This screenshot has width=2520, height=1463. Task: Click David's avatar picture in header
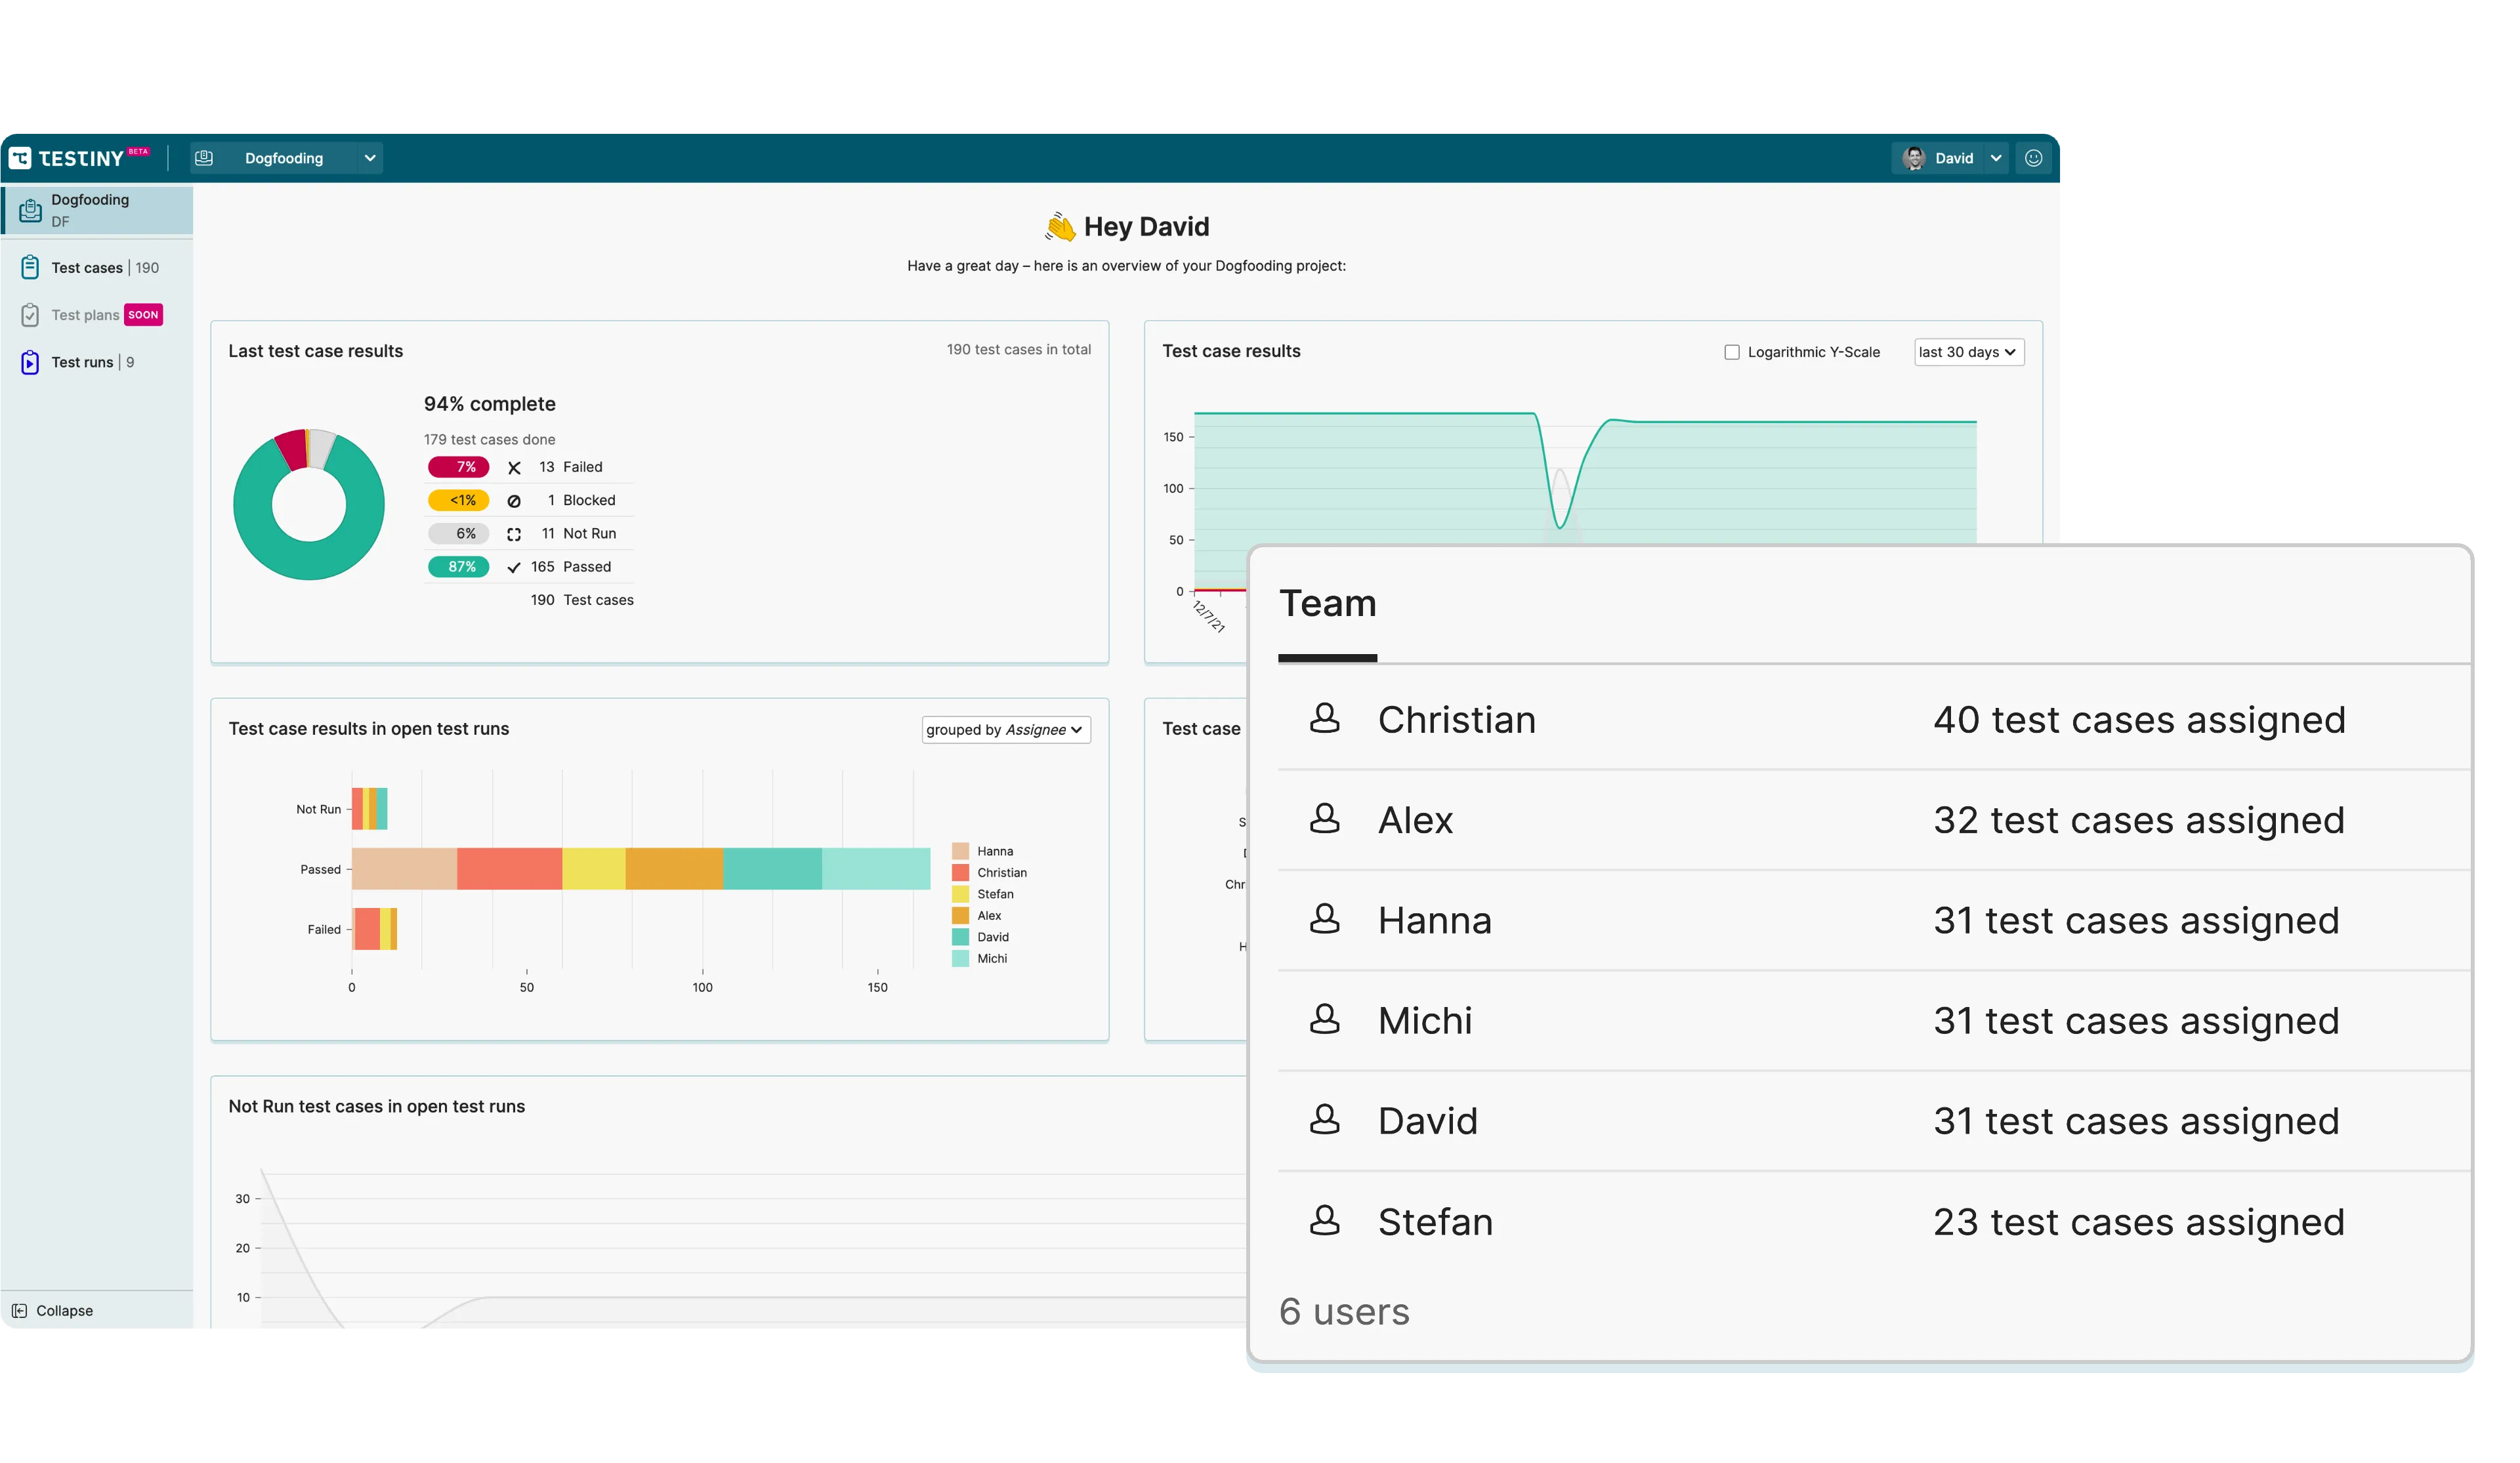(x=1914, y=158)
